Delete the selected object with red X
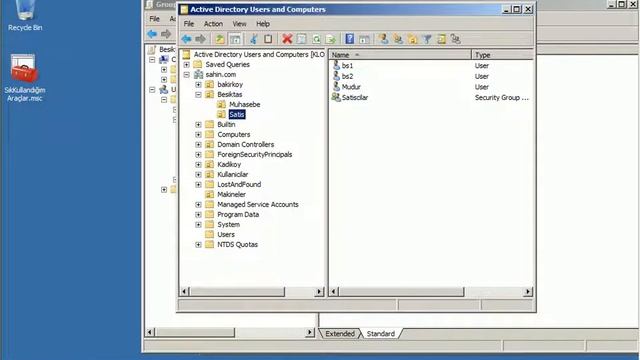The height and width of the screenshot is (360, 640). point(287,39)
